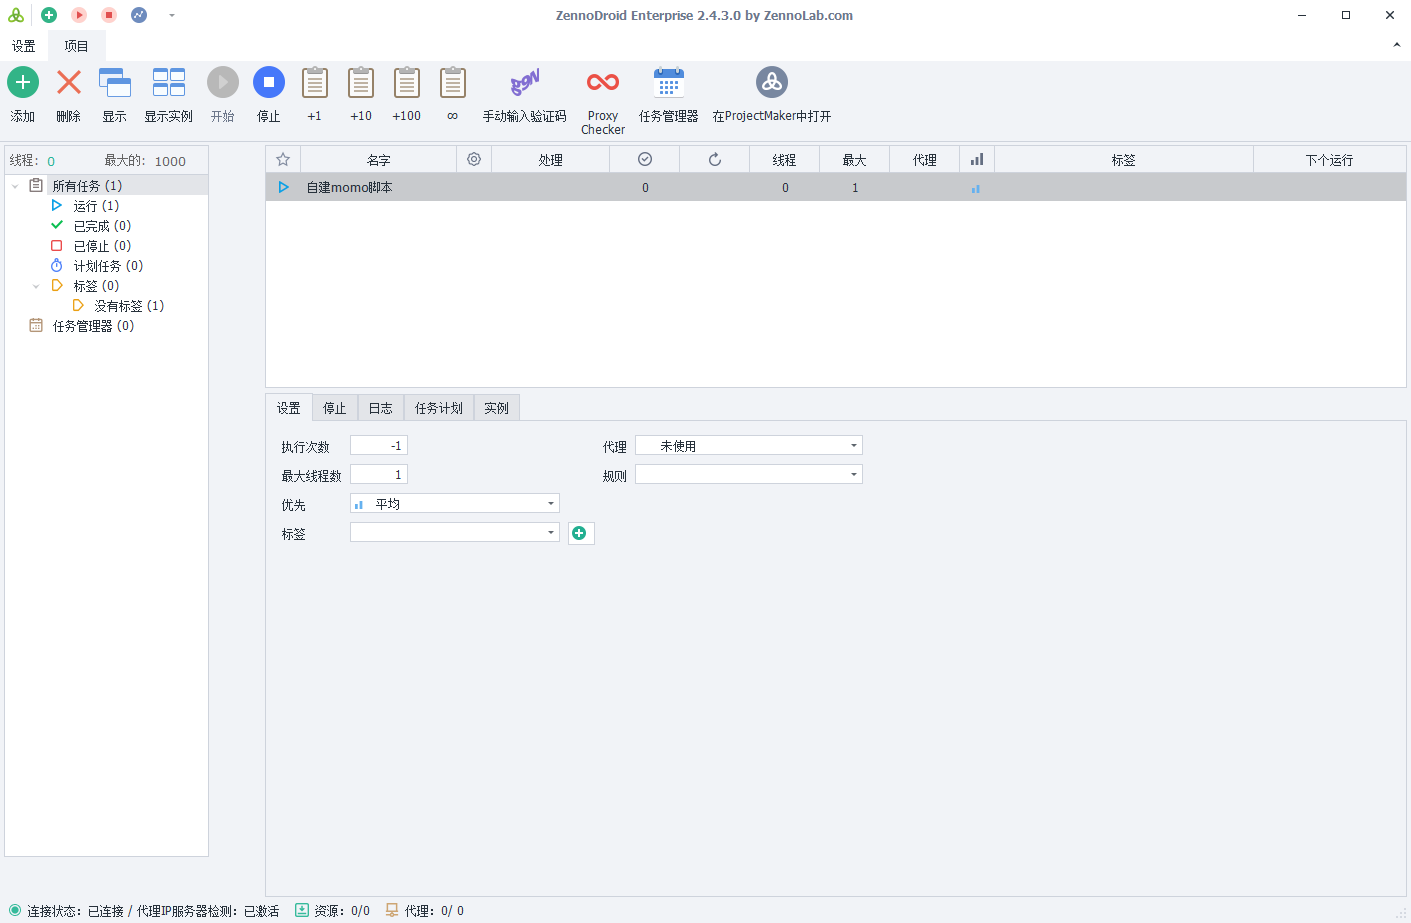Switch to the 停止 tab in lower panel
Viewport: 1411px width, 923px height.
point(335,408)
